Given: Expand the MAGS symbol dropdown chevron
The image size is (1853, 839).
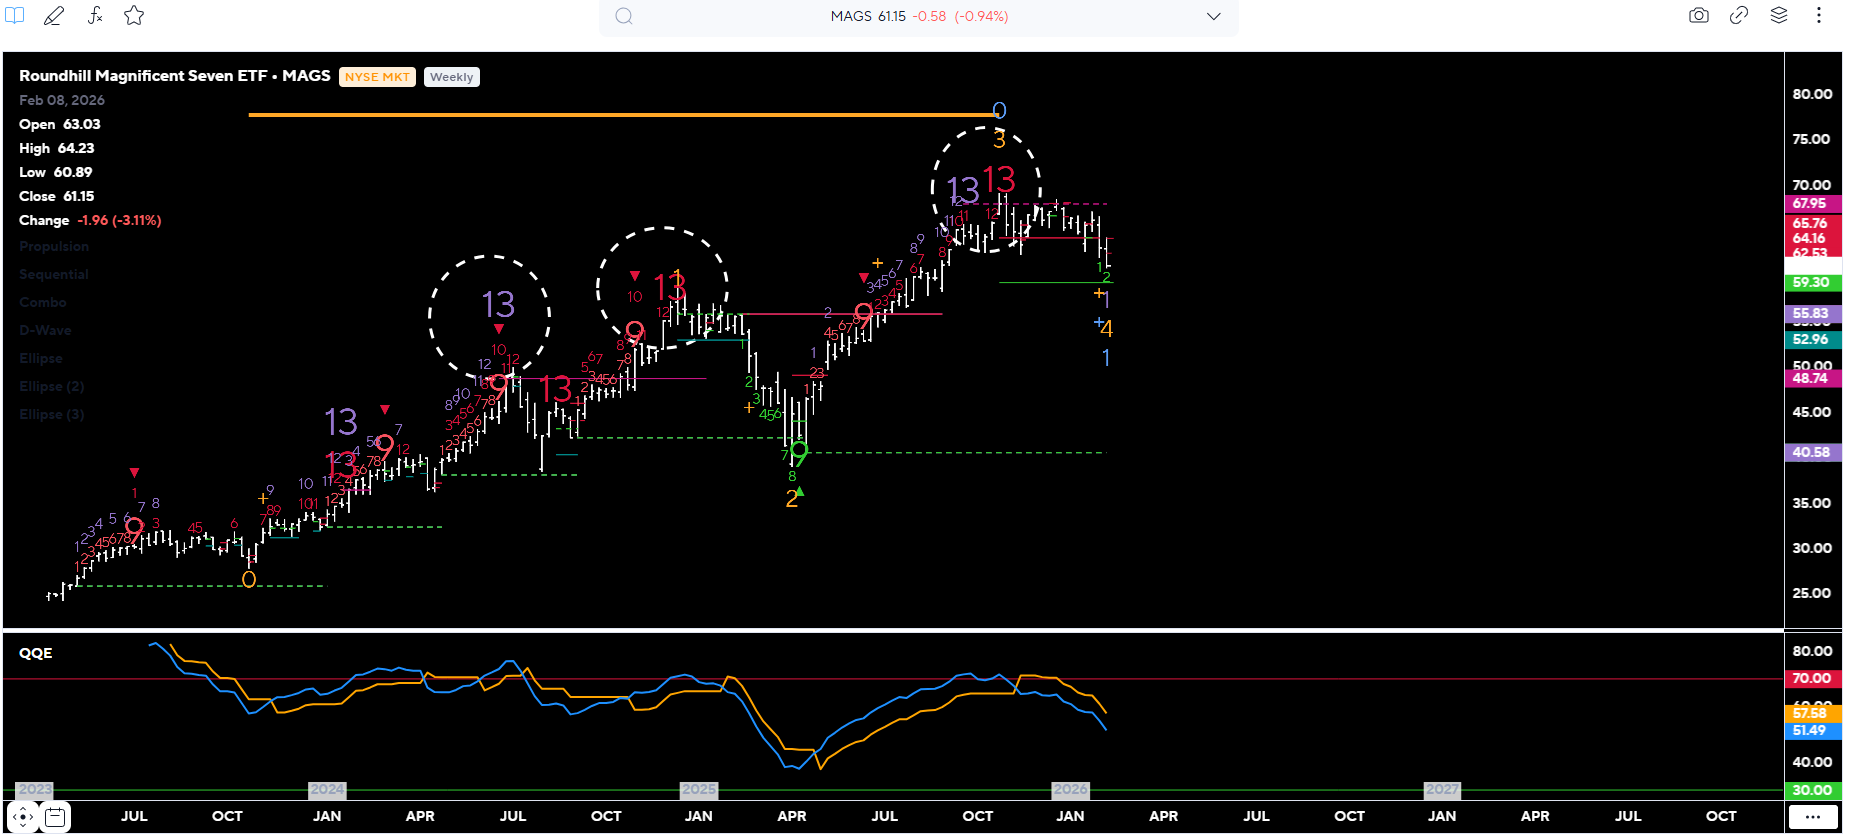Looking at the screenshot, I should click(x=1213, y=16).
